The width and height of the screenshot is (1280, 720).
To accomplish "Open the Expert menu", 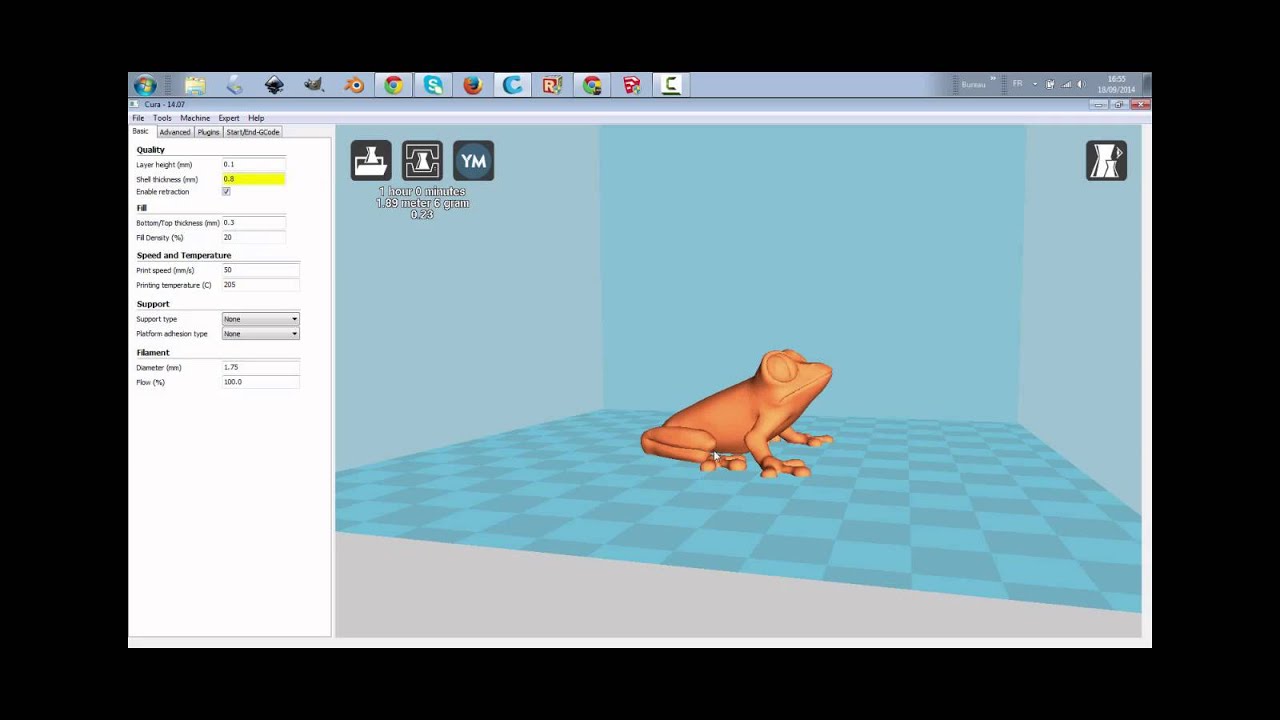I will 229,118.
